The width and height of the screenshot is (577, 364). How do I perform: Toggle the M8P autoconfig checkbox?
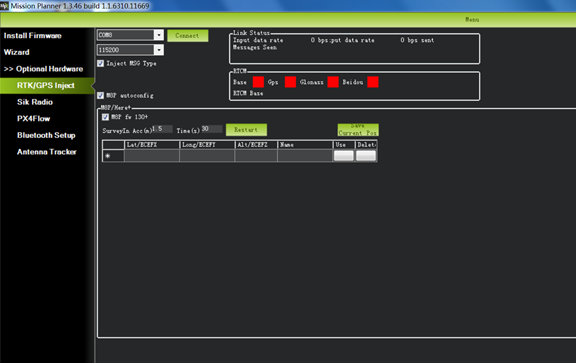pos(100,95)
